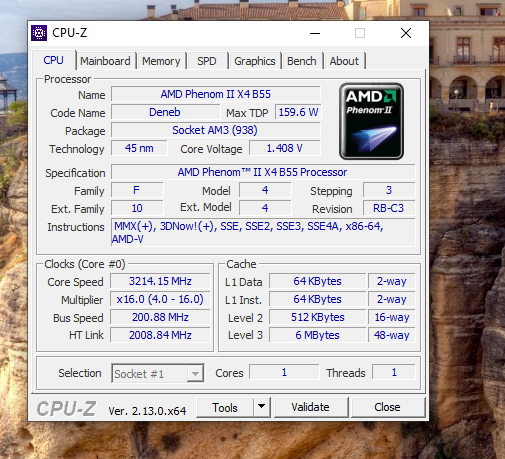505x459 pixels.
Task: Switch to the CPU tab
Action: click(53, 60)
